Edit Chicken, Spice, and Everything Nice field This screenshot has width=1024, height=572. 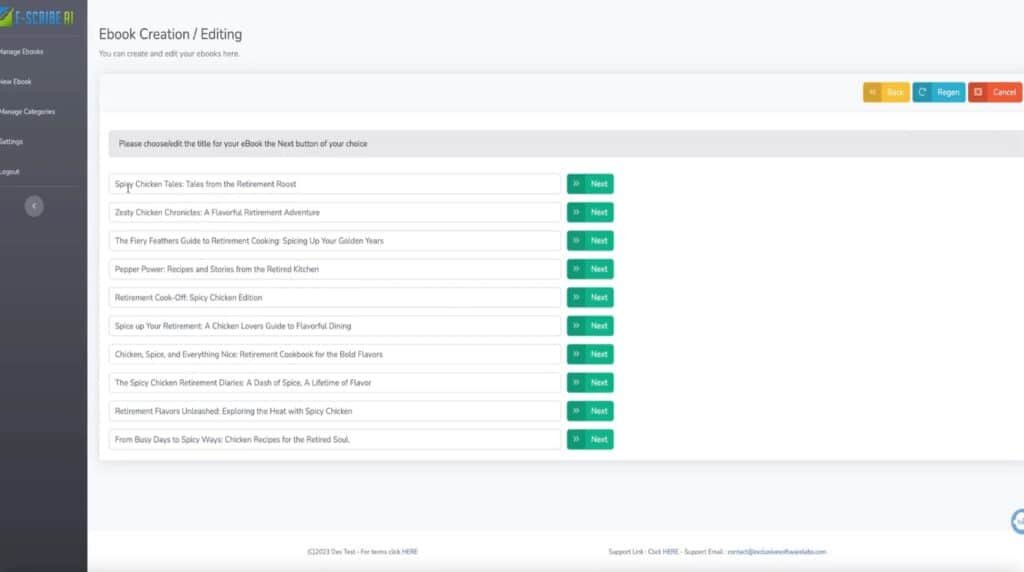[334, 354]
